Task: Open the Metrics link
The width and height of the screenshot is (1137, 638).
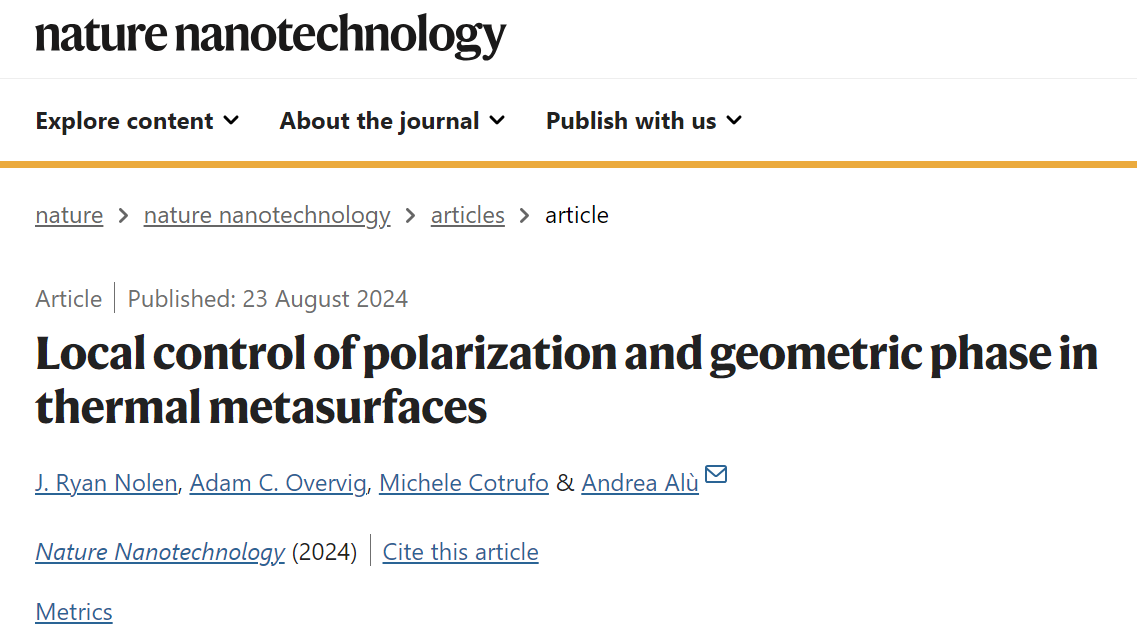Action: (x=74, y=612)
